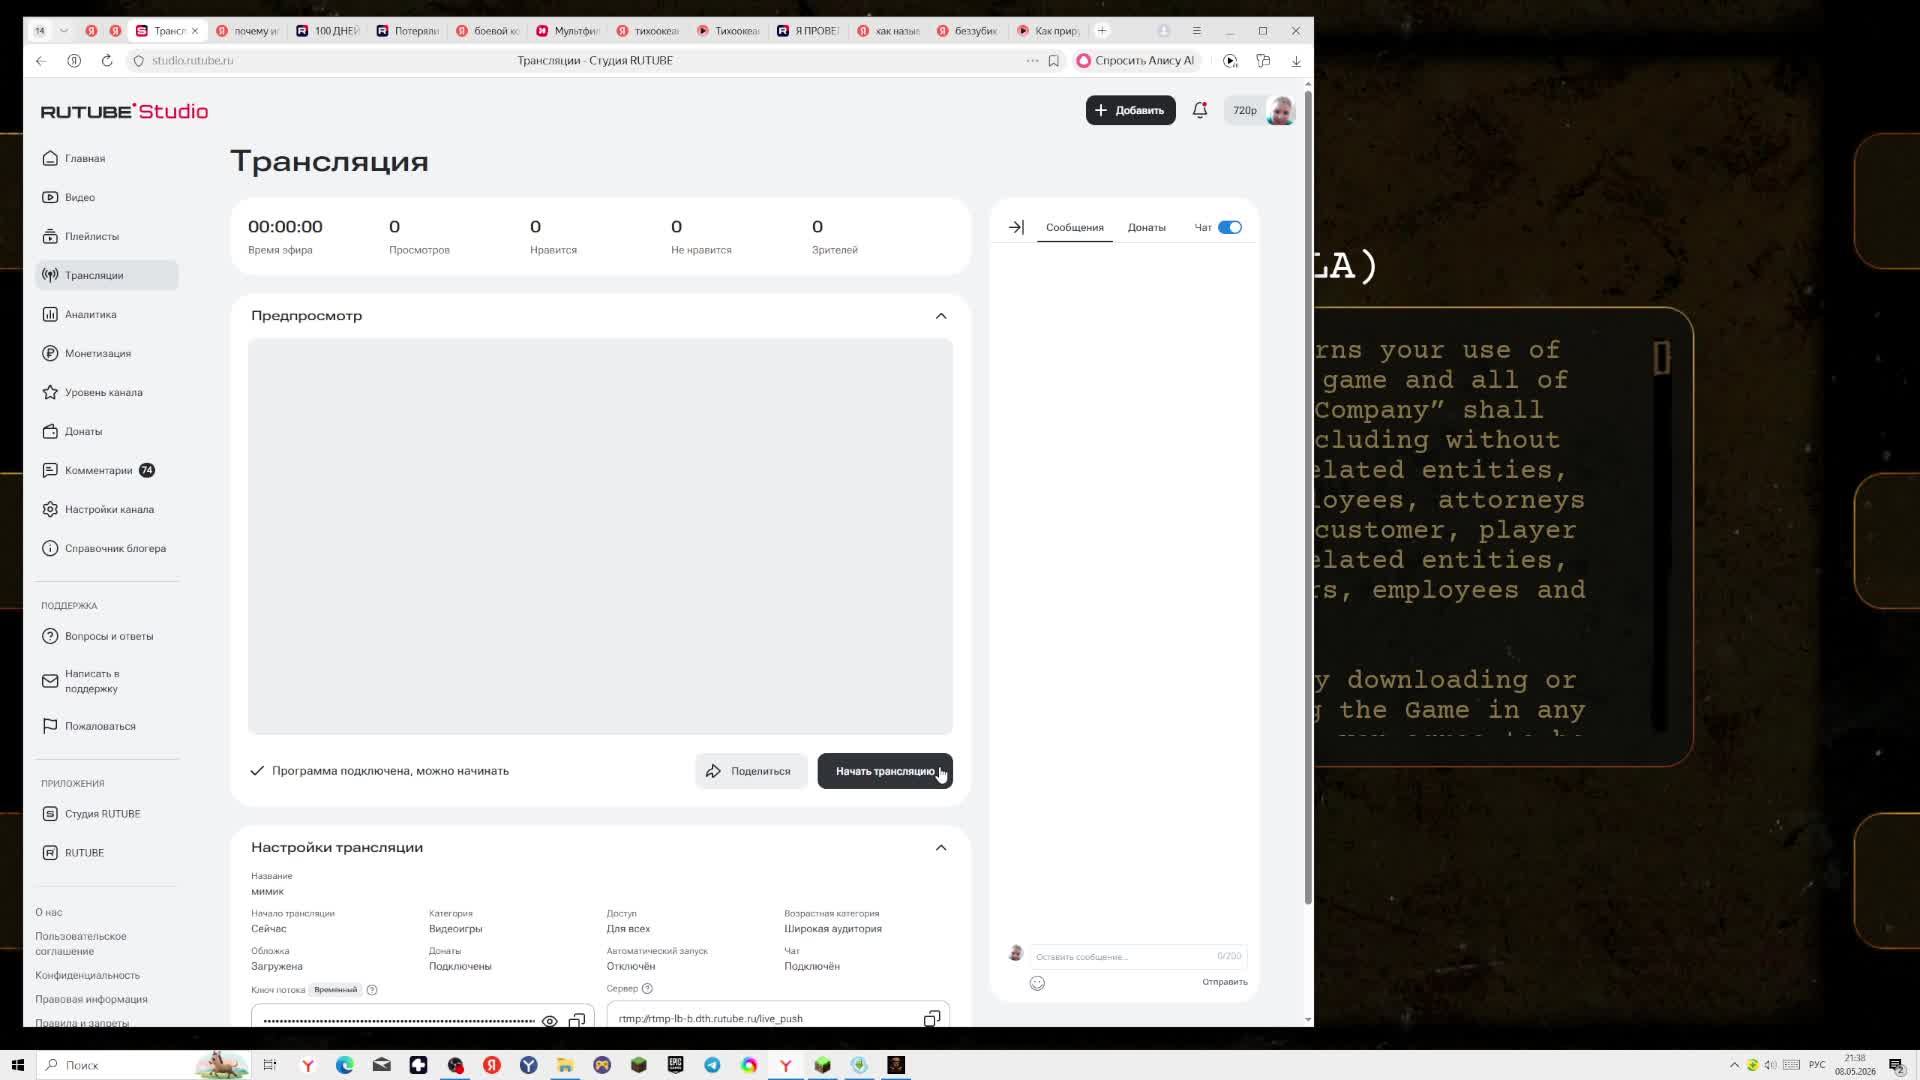1920x1080 pixels.
Task: Click the Поделиться button
Action: point(751,771)
